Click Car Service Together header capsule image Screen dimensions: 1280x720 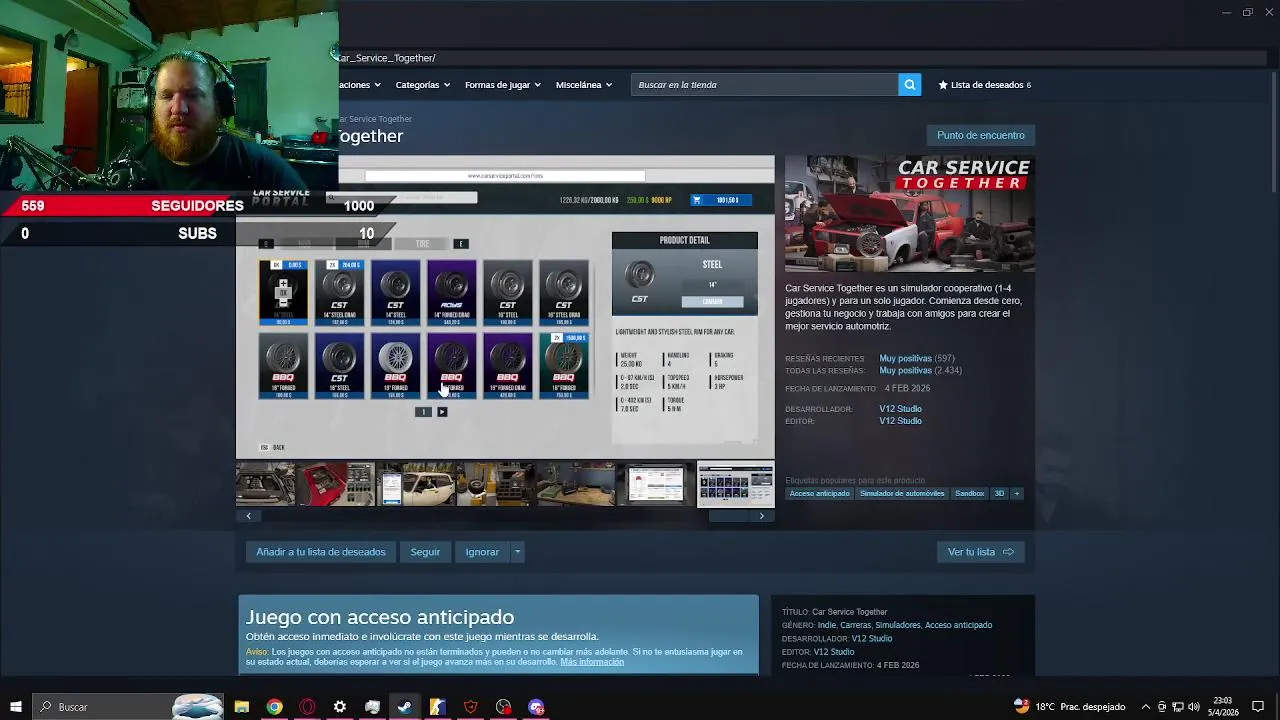coord(910,214)
